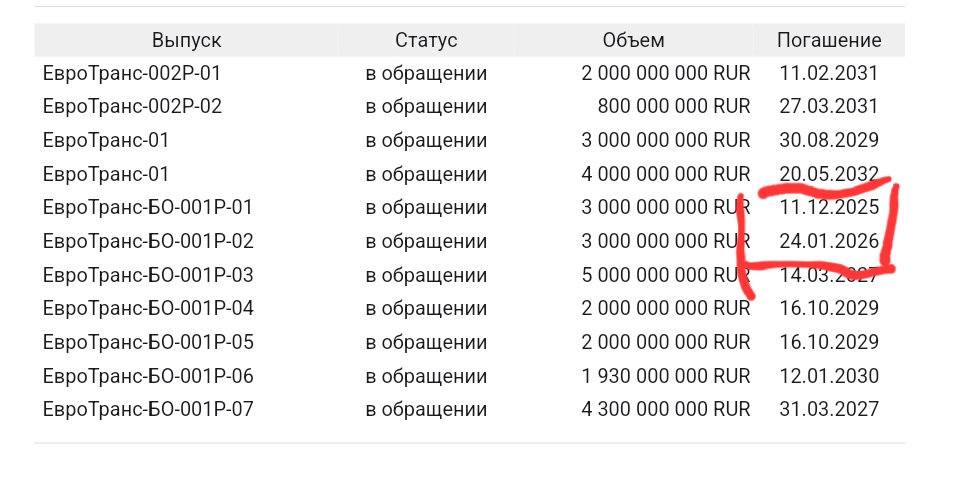The image size is (962, 492).
Task: Click the Объем column header
Action: [633, 40]
